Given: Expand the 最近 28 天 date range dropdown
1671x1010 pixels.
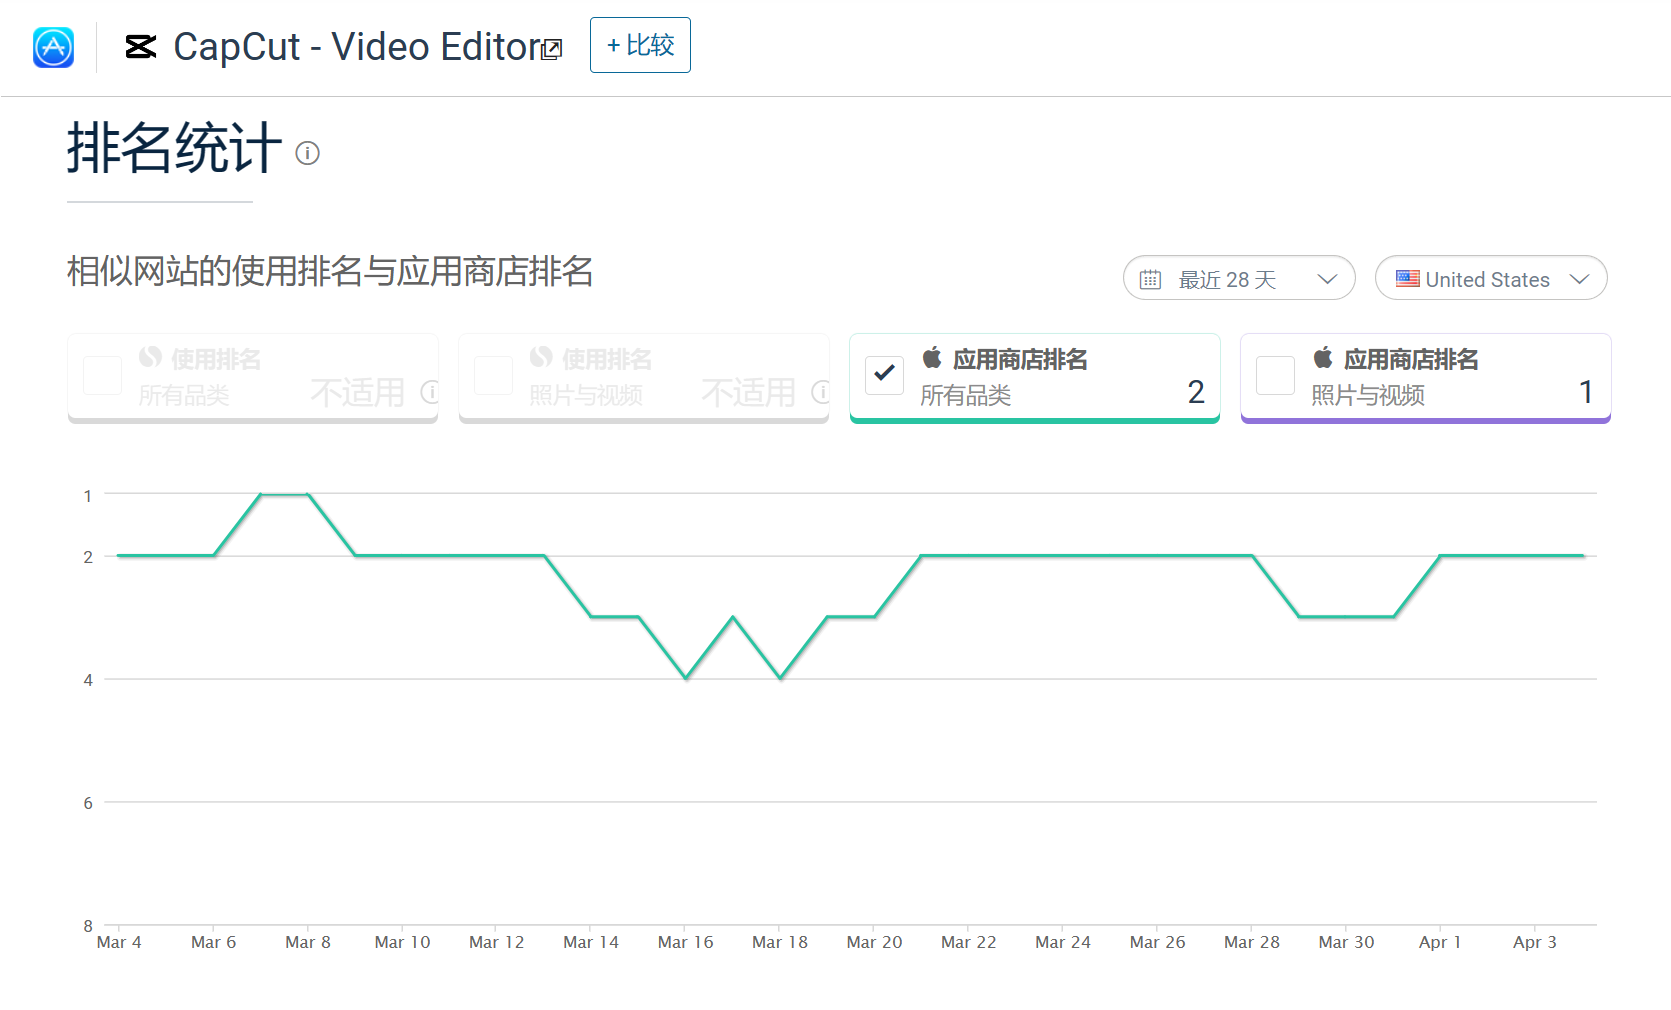Looking at the screenshot, I should (1238, 279).
